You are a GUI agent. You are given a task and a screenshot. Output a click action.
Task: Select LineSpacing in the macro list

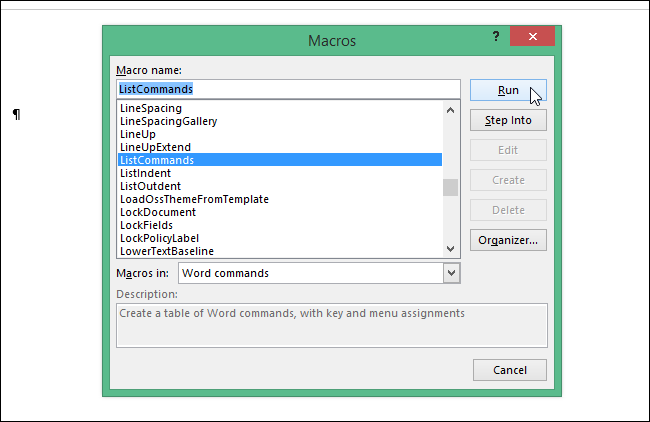tap(280, 108)
